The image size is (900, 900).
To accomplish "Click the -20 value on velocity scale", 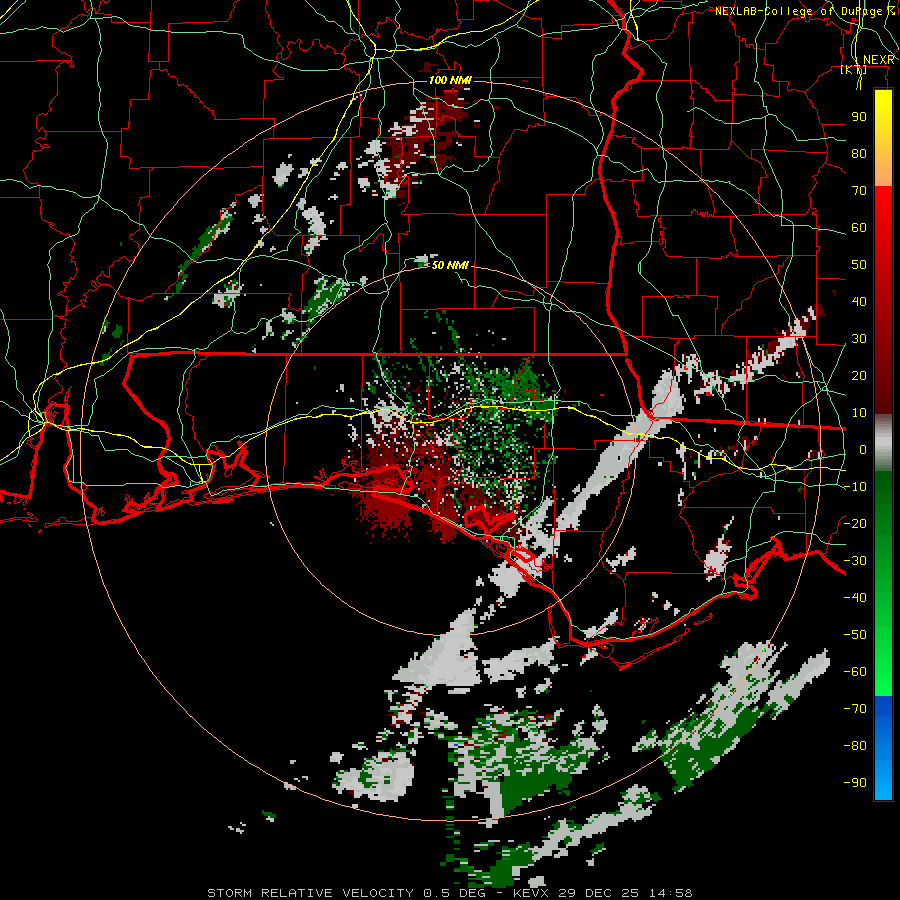I will 855,524.
